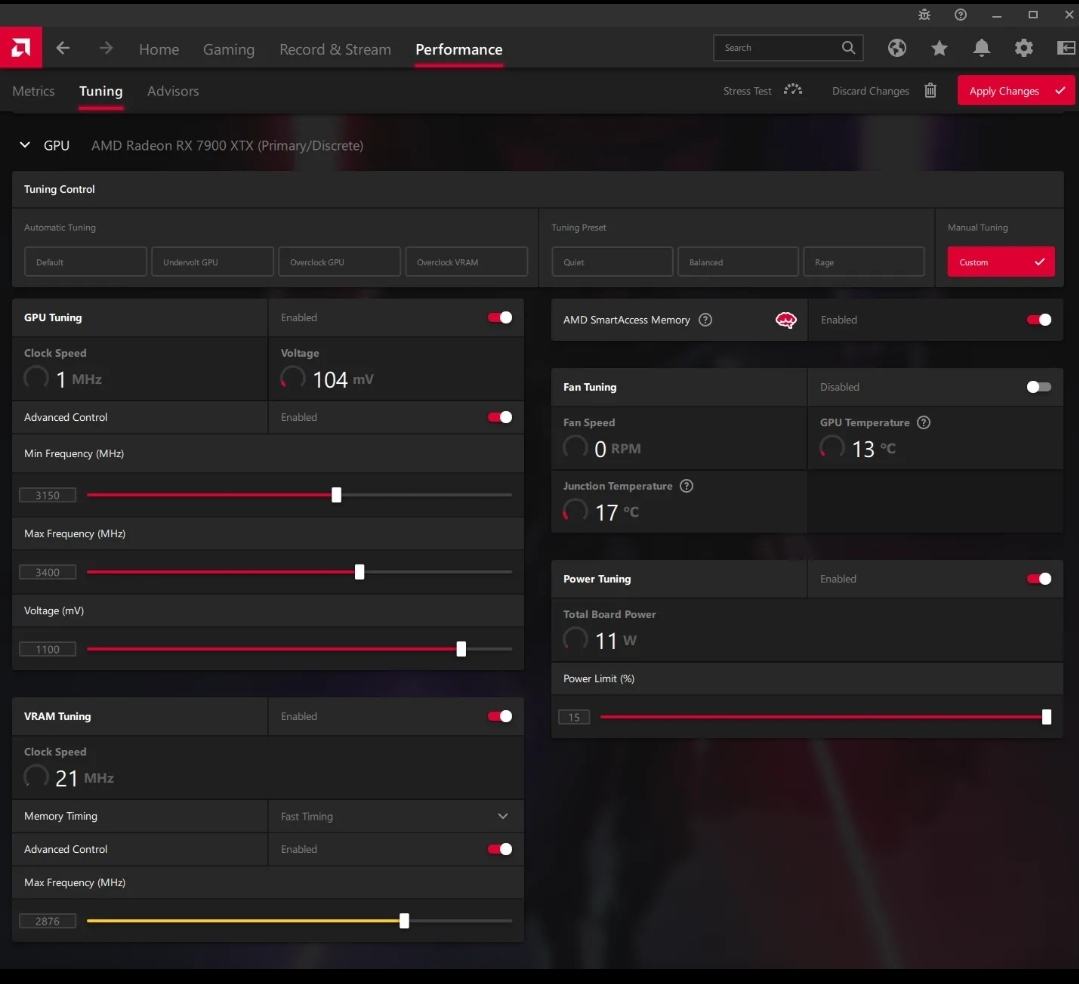Select the Quiet tuning preset
Screen dimensions: 1079x984
[x=612, y=262]
